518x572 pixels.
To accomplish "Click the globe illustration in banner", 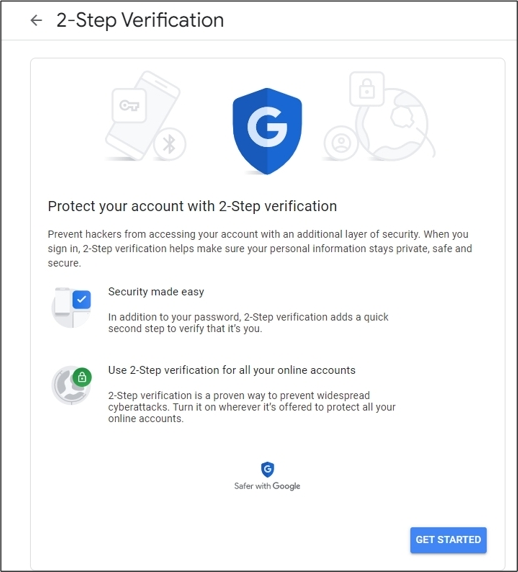I will [395, 124].
